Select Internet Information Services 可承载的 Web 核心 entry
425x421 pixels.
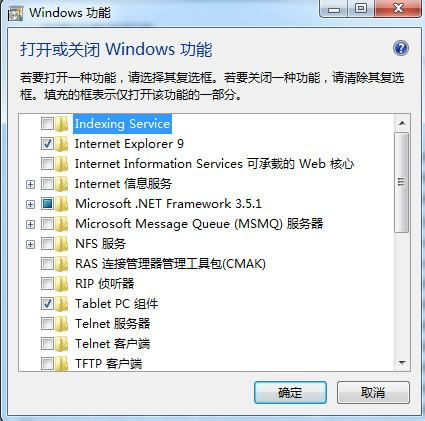(214, 164)
